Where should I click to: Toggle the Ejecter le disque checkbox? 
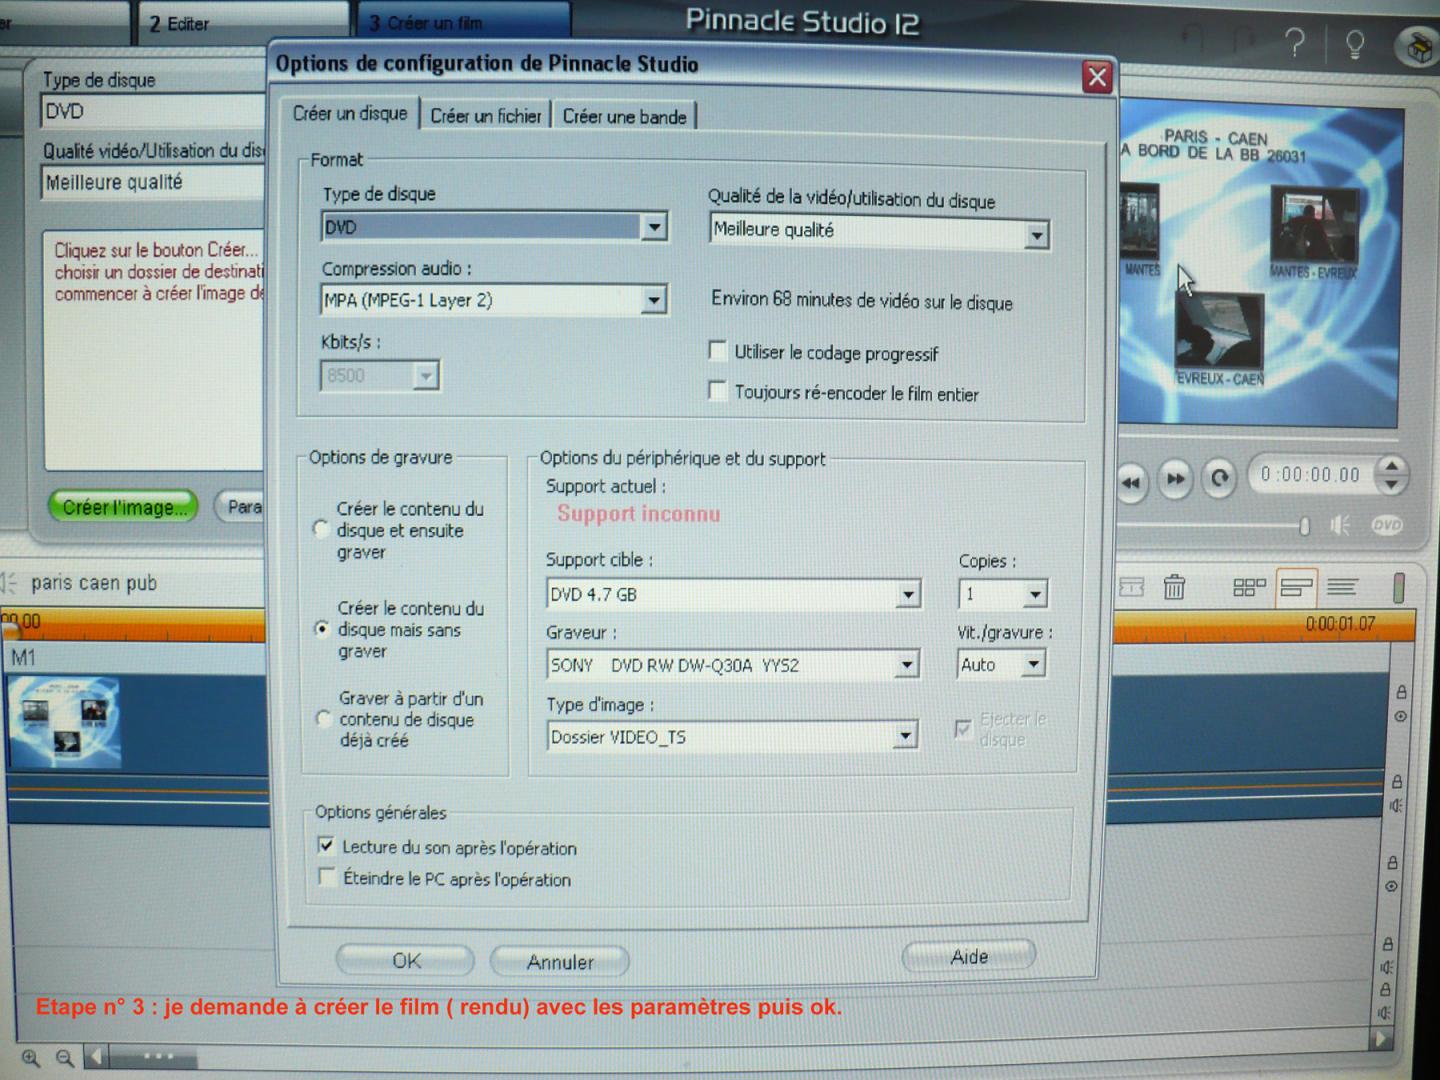point(963,729)
